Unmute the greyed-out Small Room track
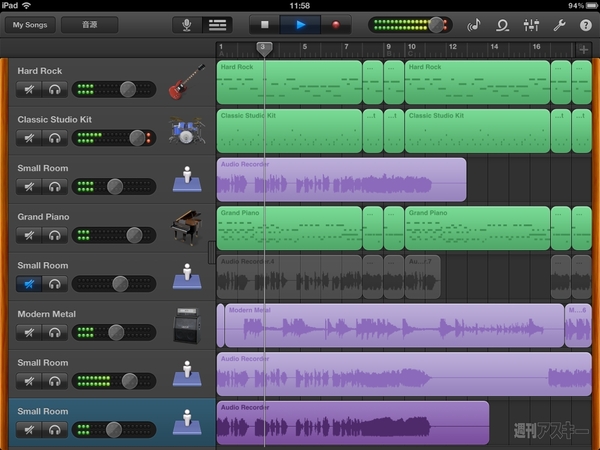 tap(30, 284)
